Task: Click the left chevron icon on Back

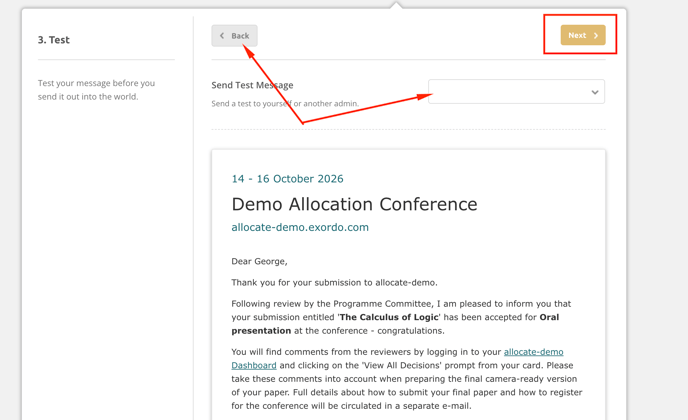Action: 222,36
